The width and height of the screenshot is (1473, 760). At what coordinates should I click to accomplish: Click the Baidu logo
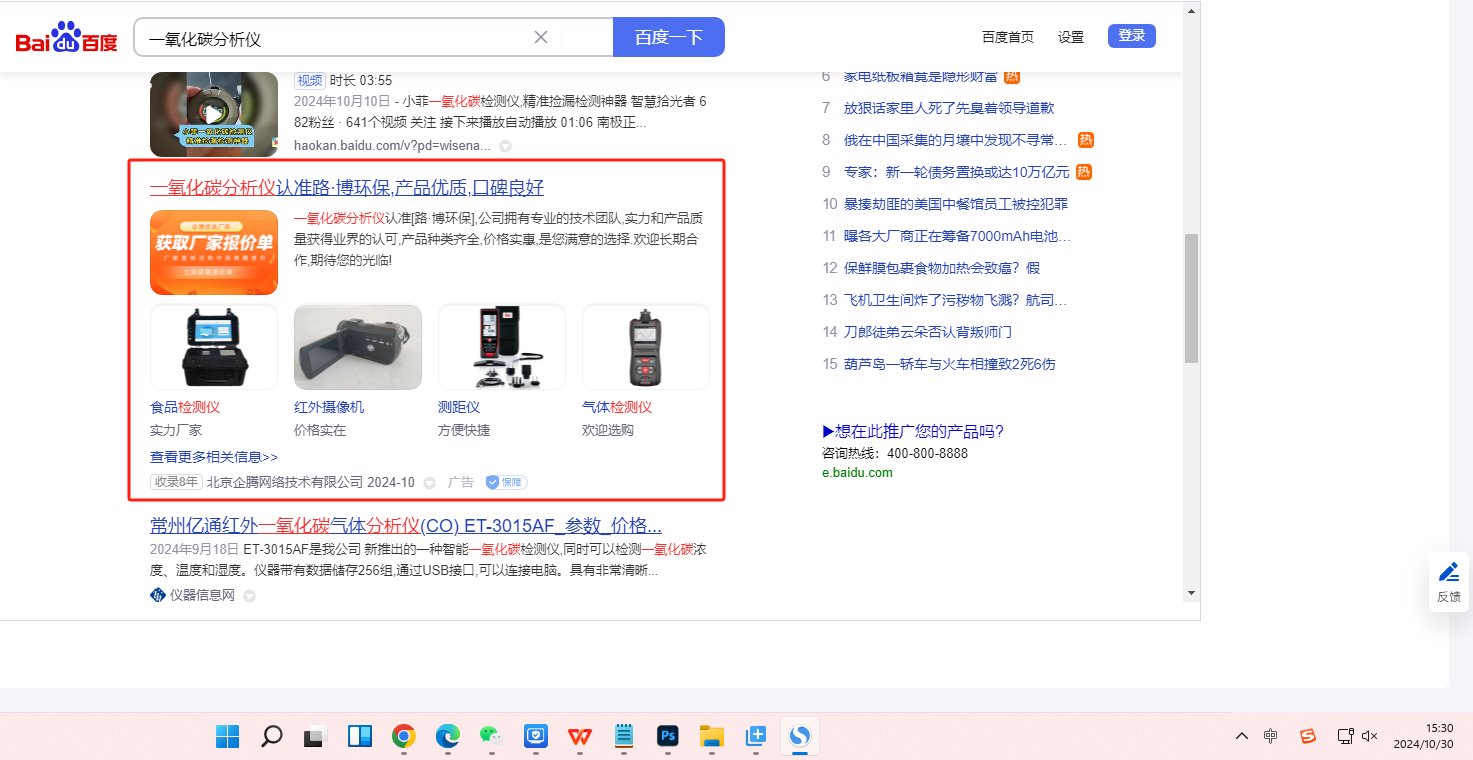click(x=66, y=38)
